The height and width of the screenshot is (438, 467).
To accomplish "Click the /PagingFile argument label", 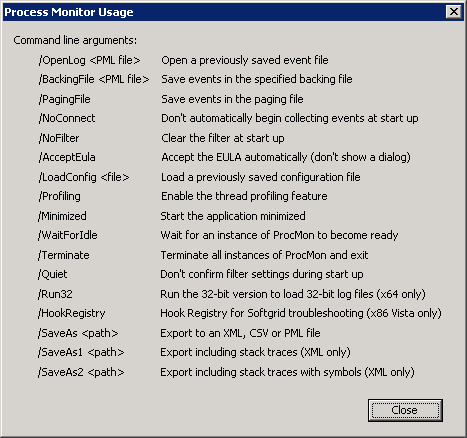I will (x=64, y=99).
